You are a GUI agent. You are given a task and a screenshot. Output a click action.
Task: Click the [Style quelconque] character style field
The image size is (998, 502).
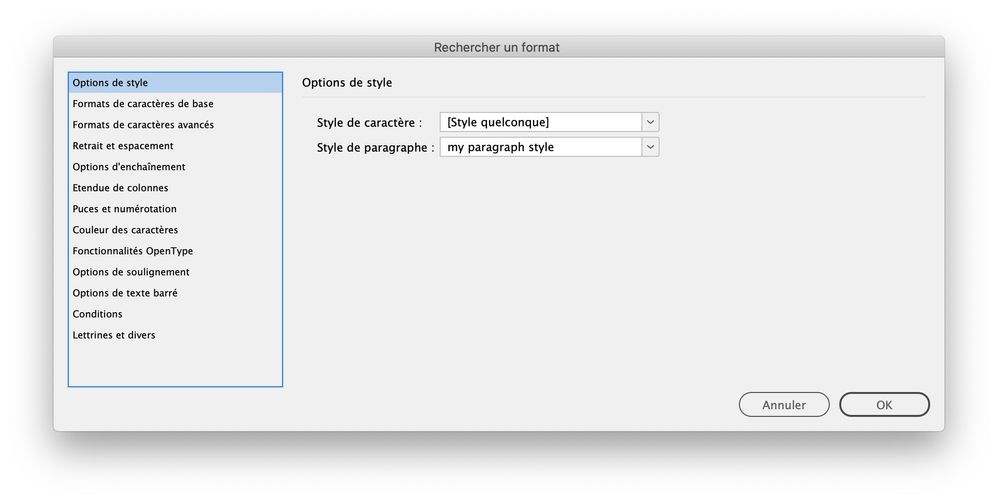pos(540,122)
